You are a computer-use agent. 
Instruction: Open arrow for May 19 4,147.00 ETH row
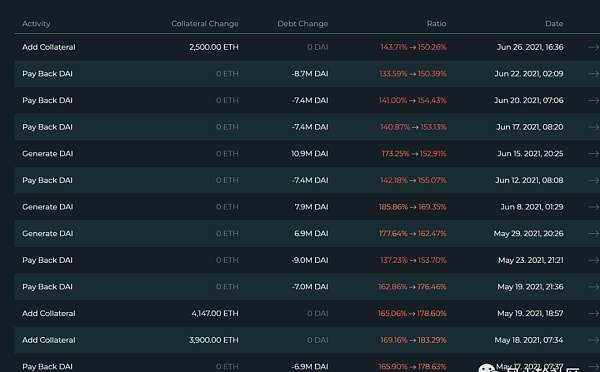pyautogui.click(x=594, y=313)
